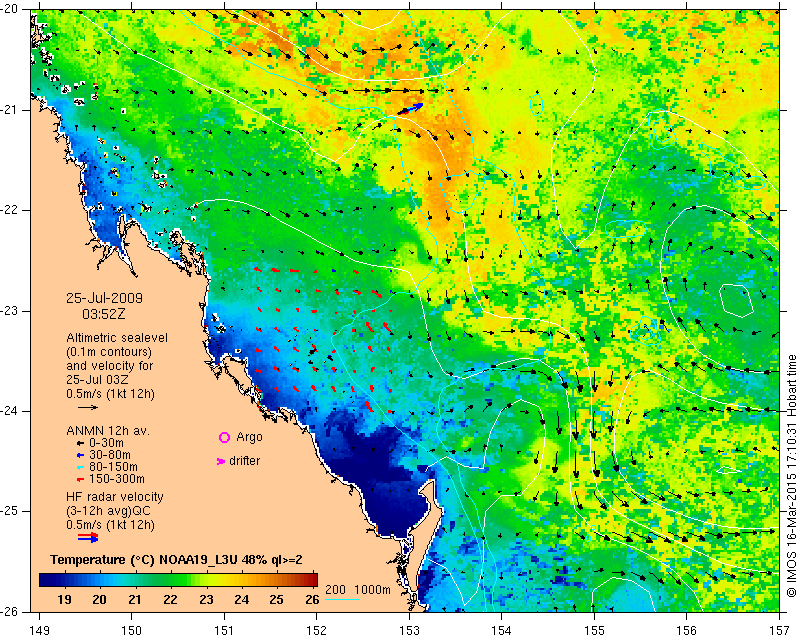This screenshot has height=640, width=800.
Task: Click the cyan 80-150m arrow legend marker
Action: 80,467
